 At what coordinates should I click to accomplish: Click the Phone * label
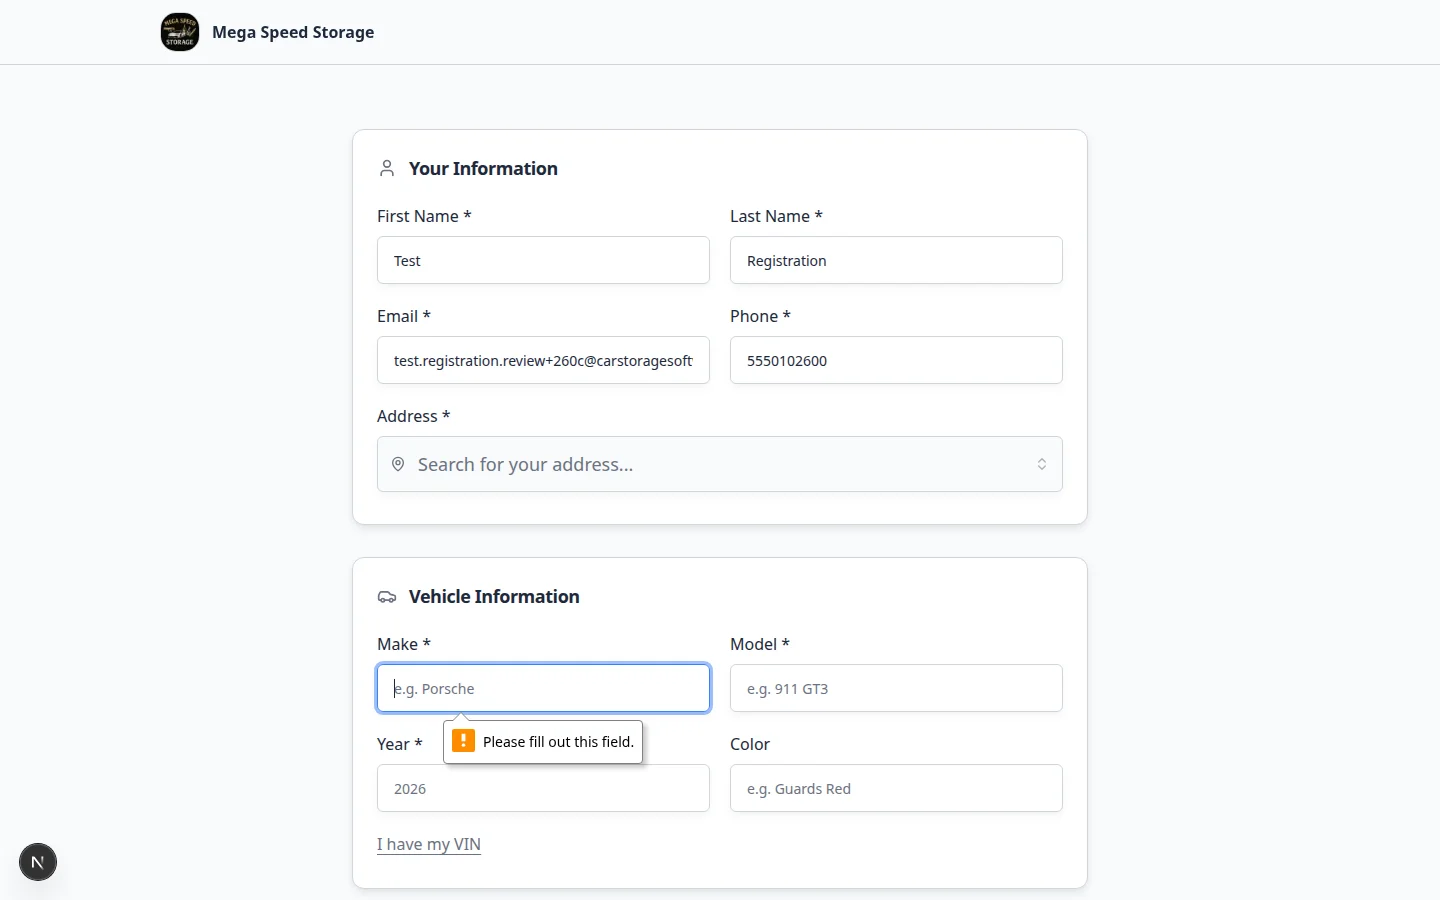point(760,316)
